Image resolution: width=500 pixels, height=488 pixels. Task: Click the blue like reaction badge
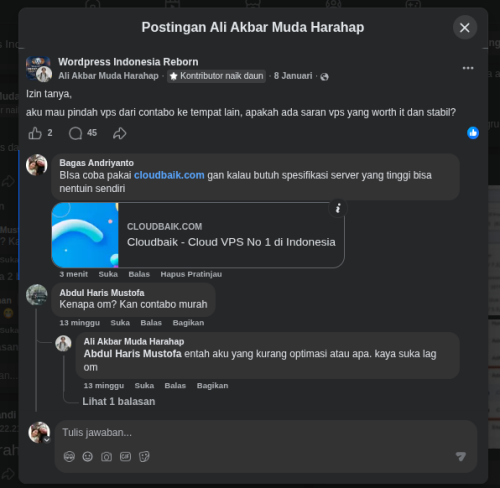tap(473, 133)
